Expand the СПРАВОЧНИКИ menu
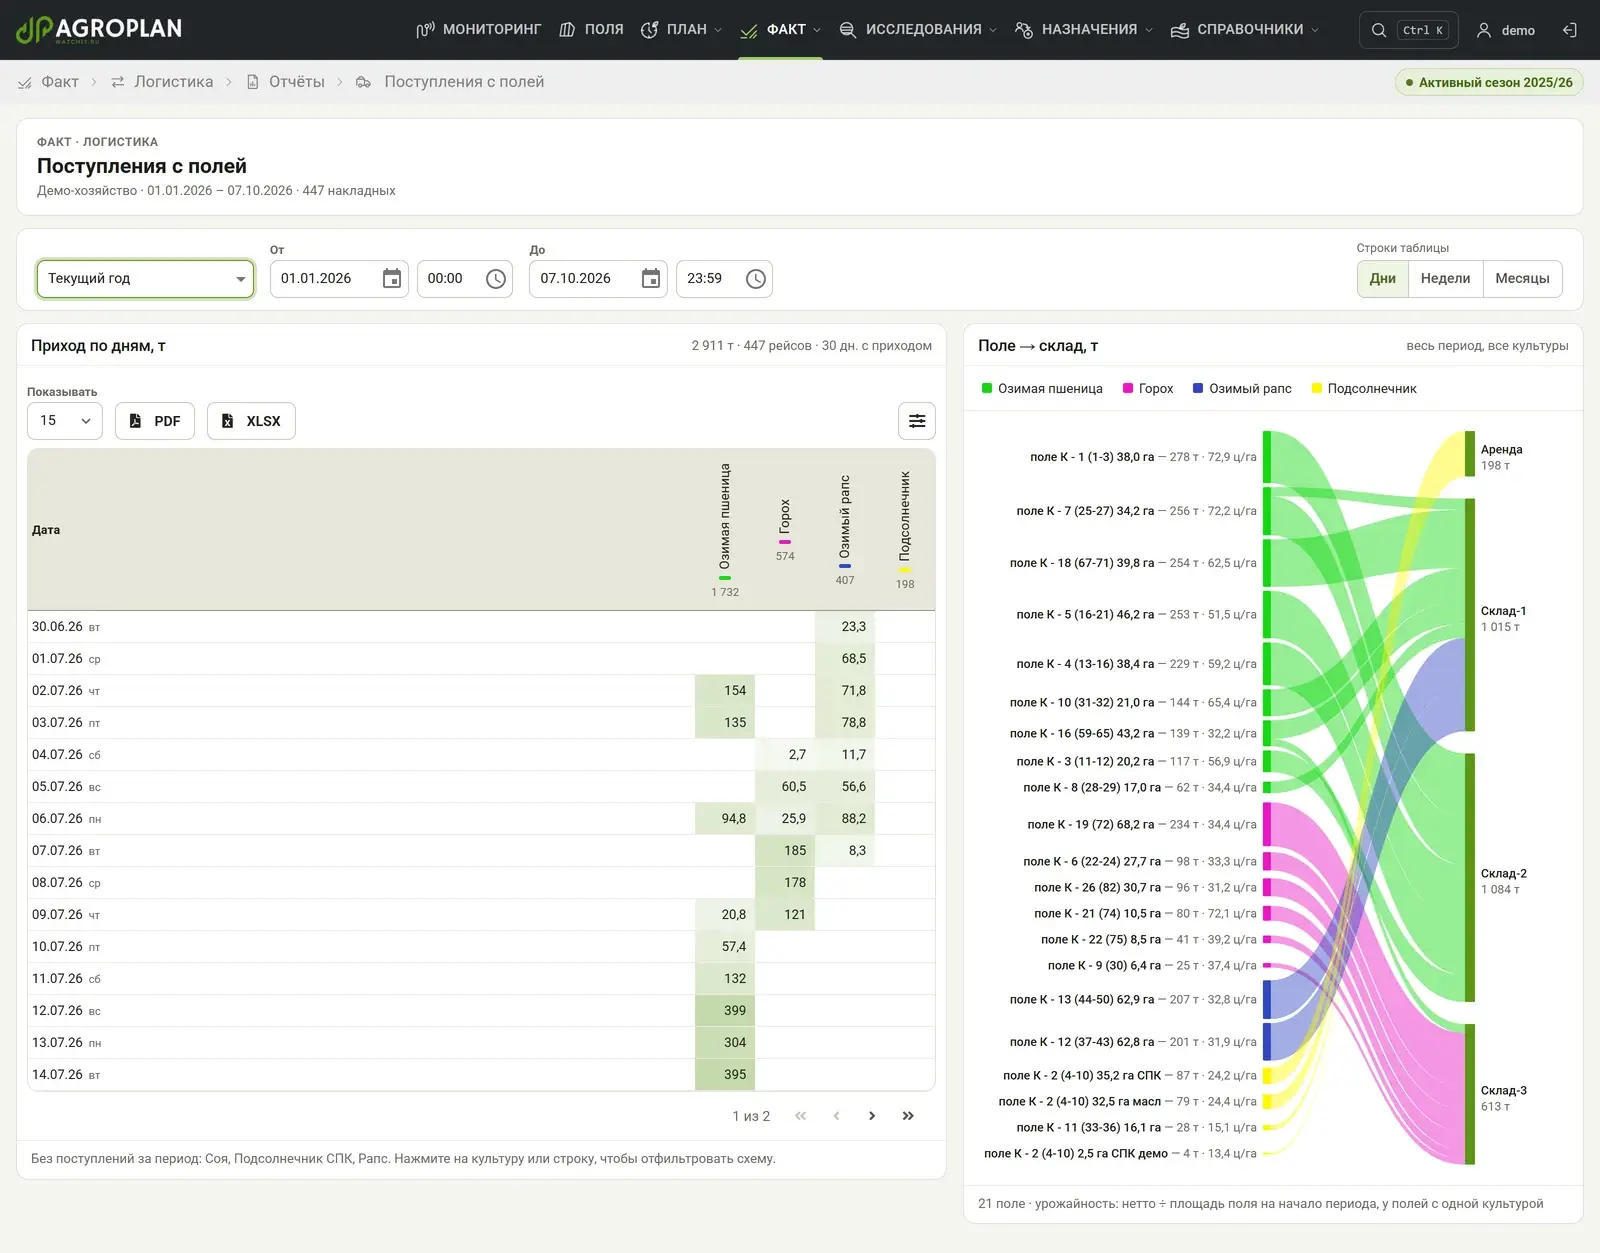The image size is (1600, 1253). [x=1245, y=30]
